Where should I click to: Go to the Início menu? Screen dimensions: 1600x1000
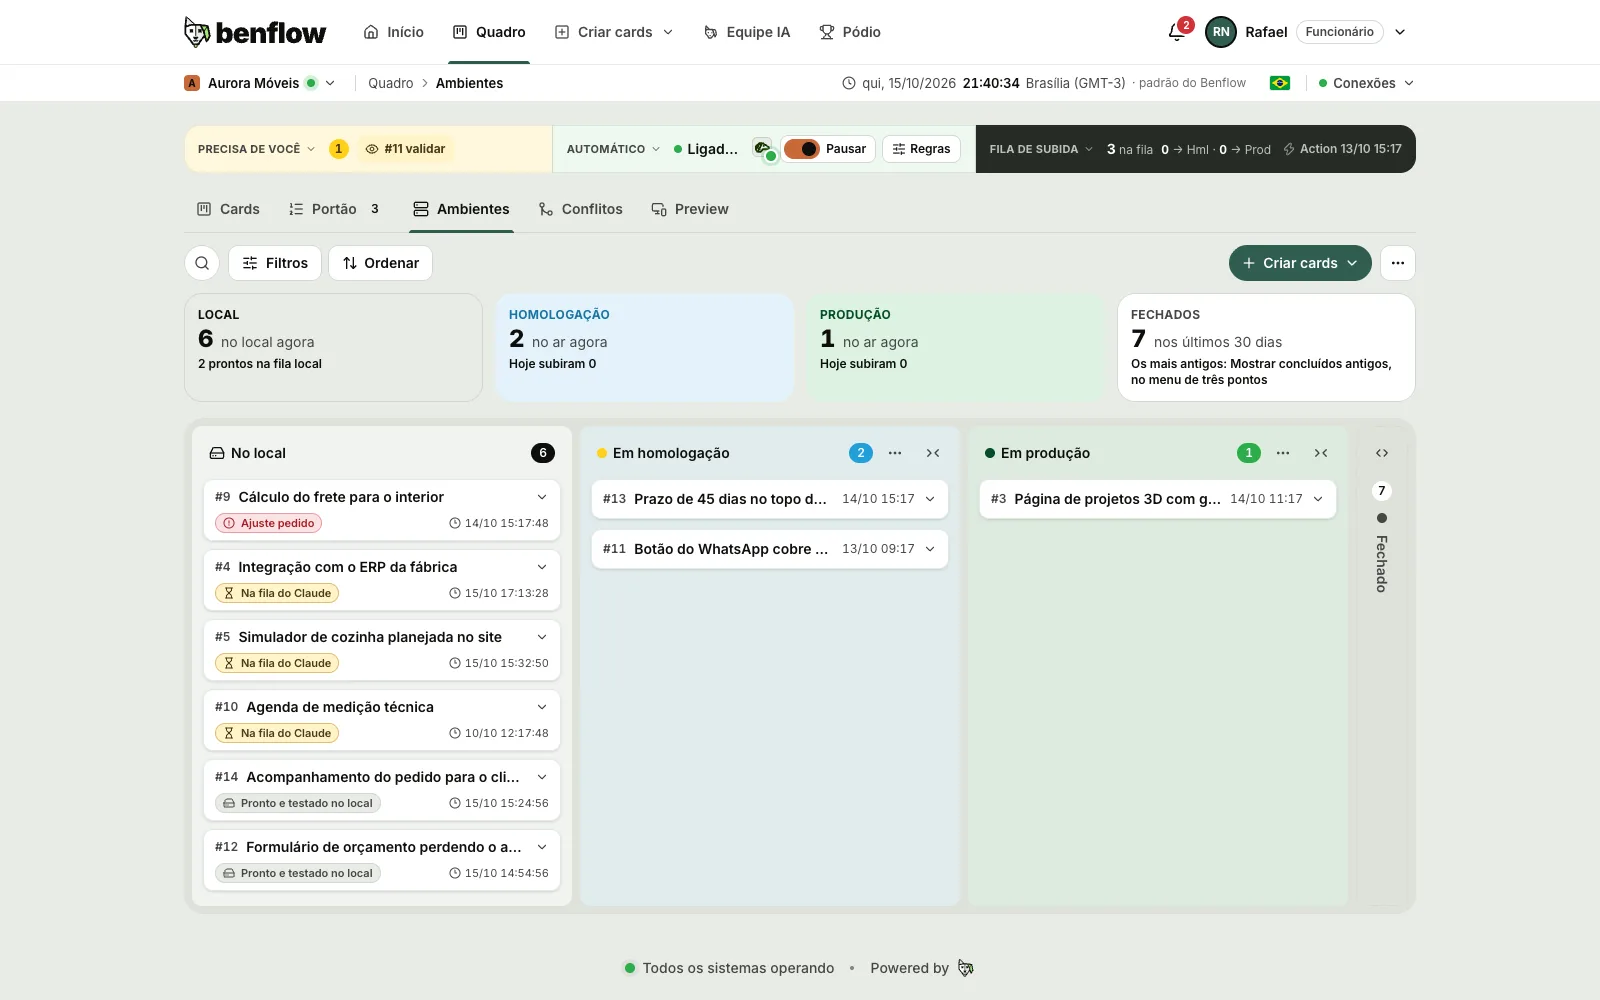tap(393, 32)
